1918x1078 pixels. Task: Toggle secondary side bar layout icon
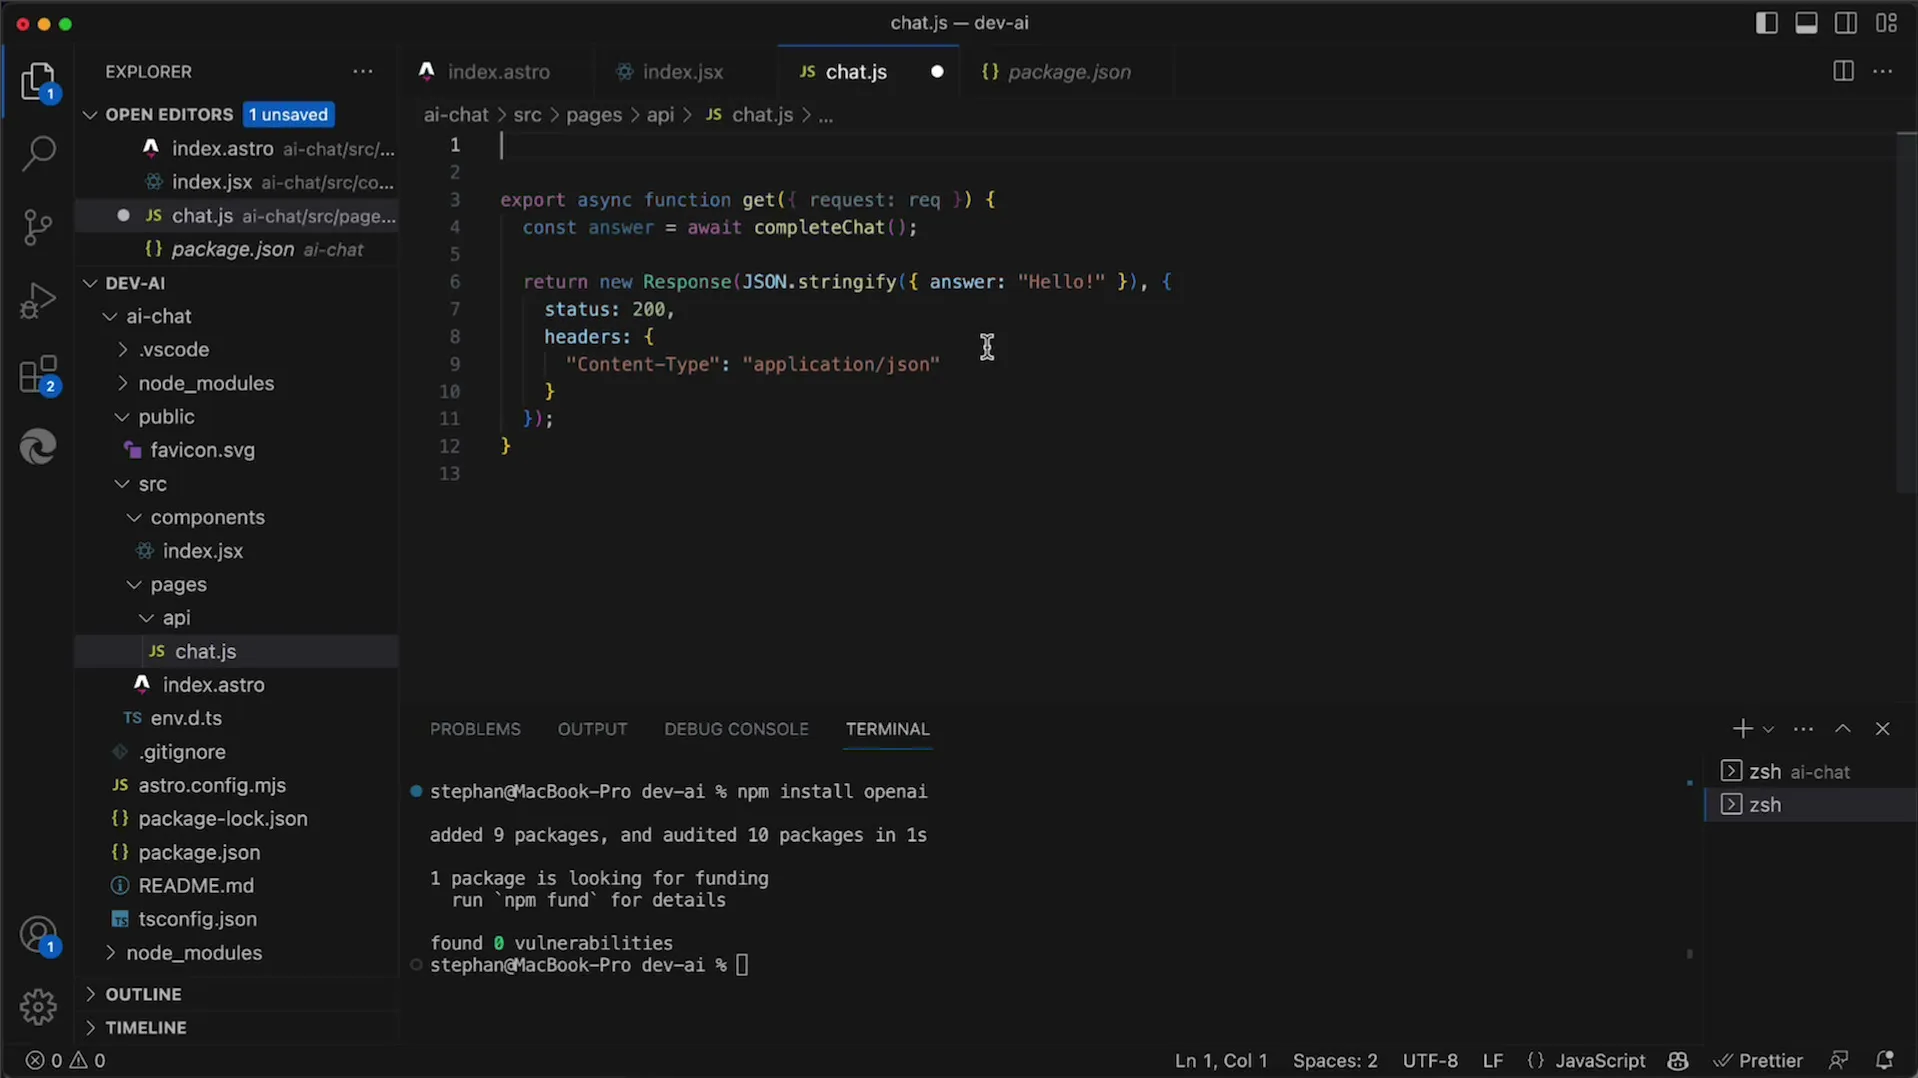(1846, 23)
